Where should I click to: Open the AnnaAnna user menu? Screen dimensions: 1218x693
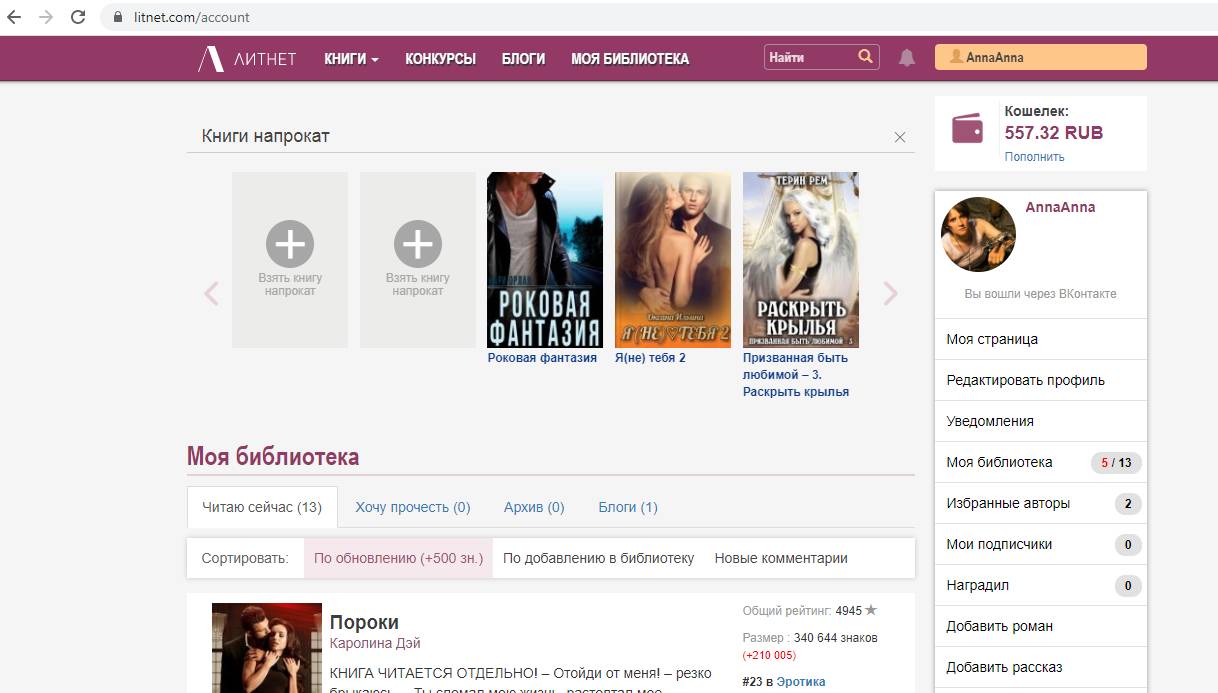(1040, 58)
